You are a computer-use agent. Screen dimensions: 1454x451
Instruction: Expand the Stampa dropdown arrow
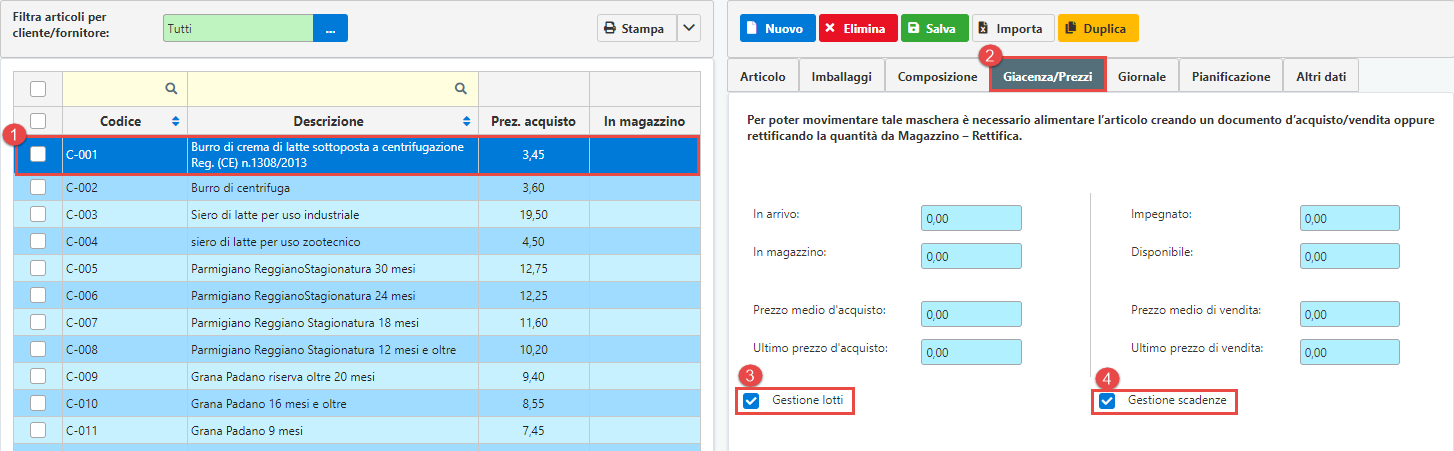(x=688, y=29)
